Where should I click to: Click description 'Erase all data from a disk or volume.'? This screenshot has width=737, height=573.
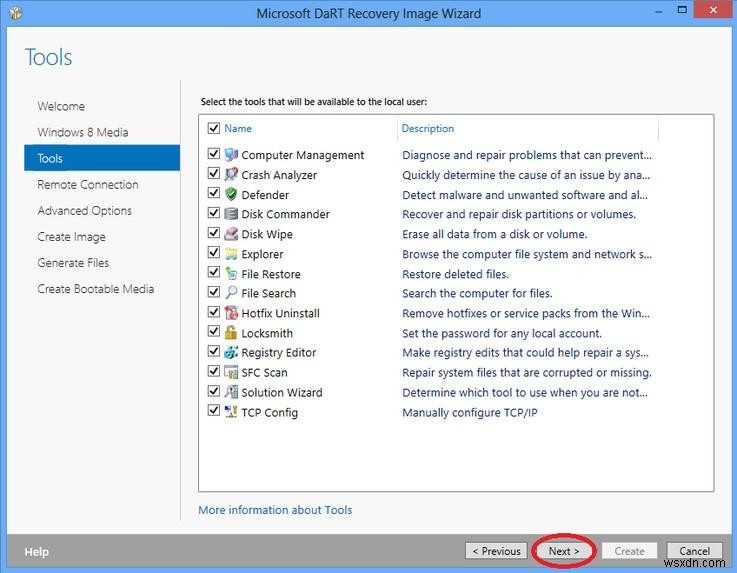(494, 234)
